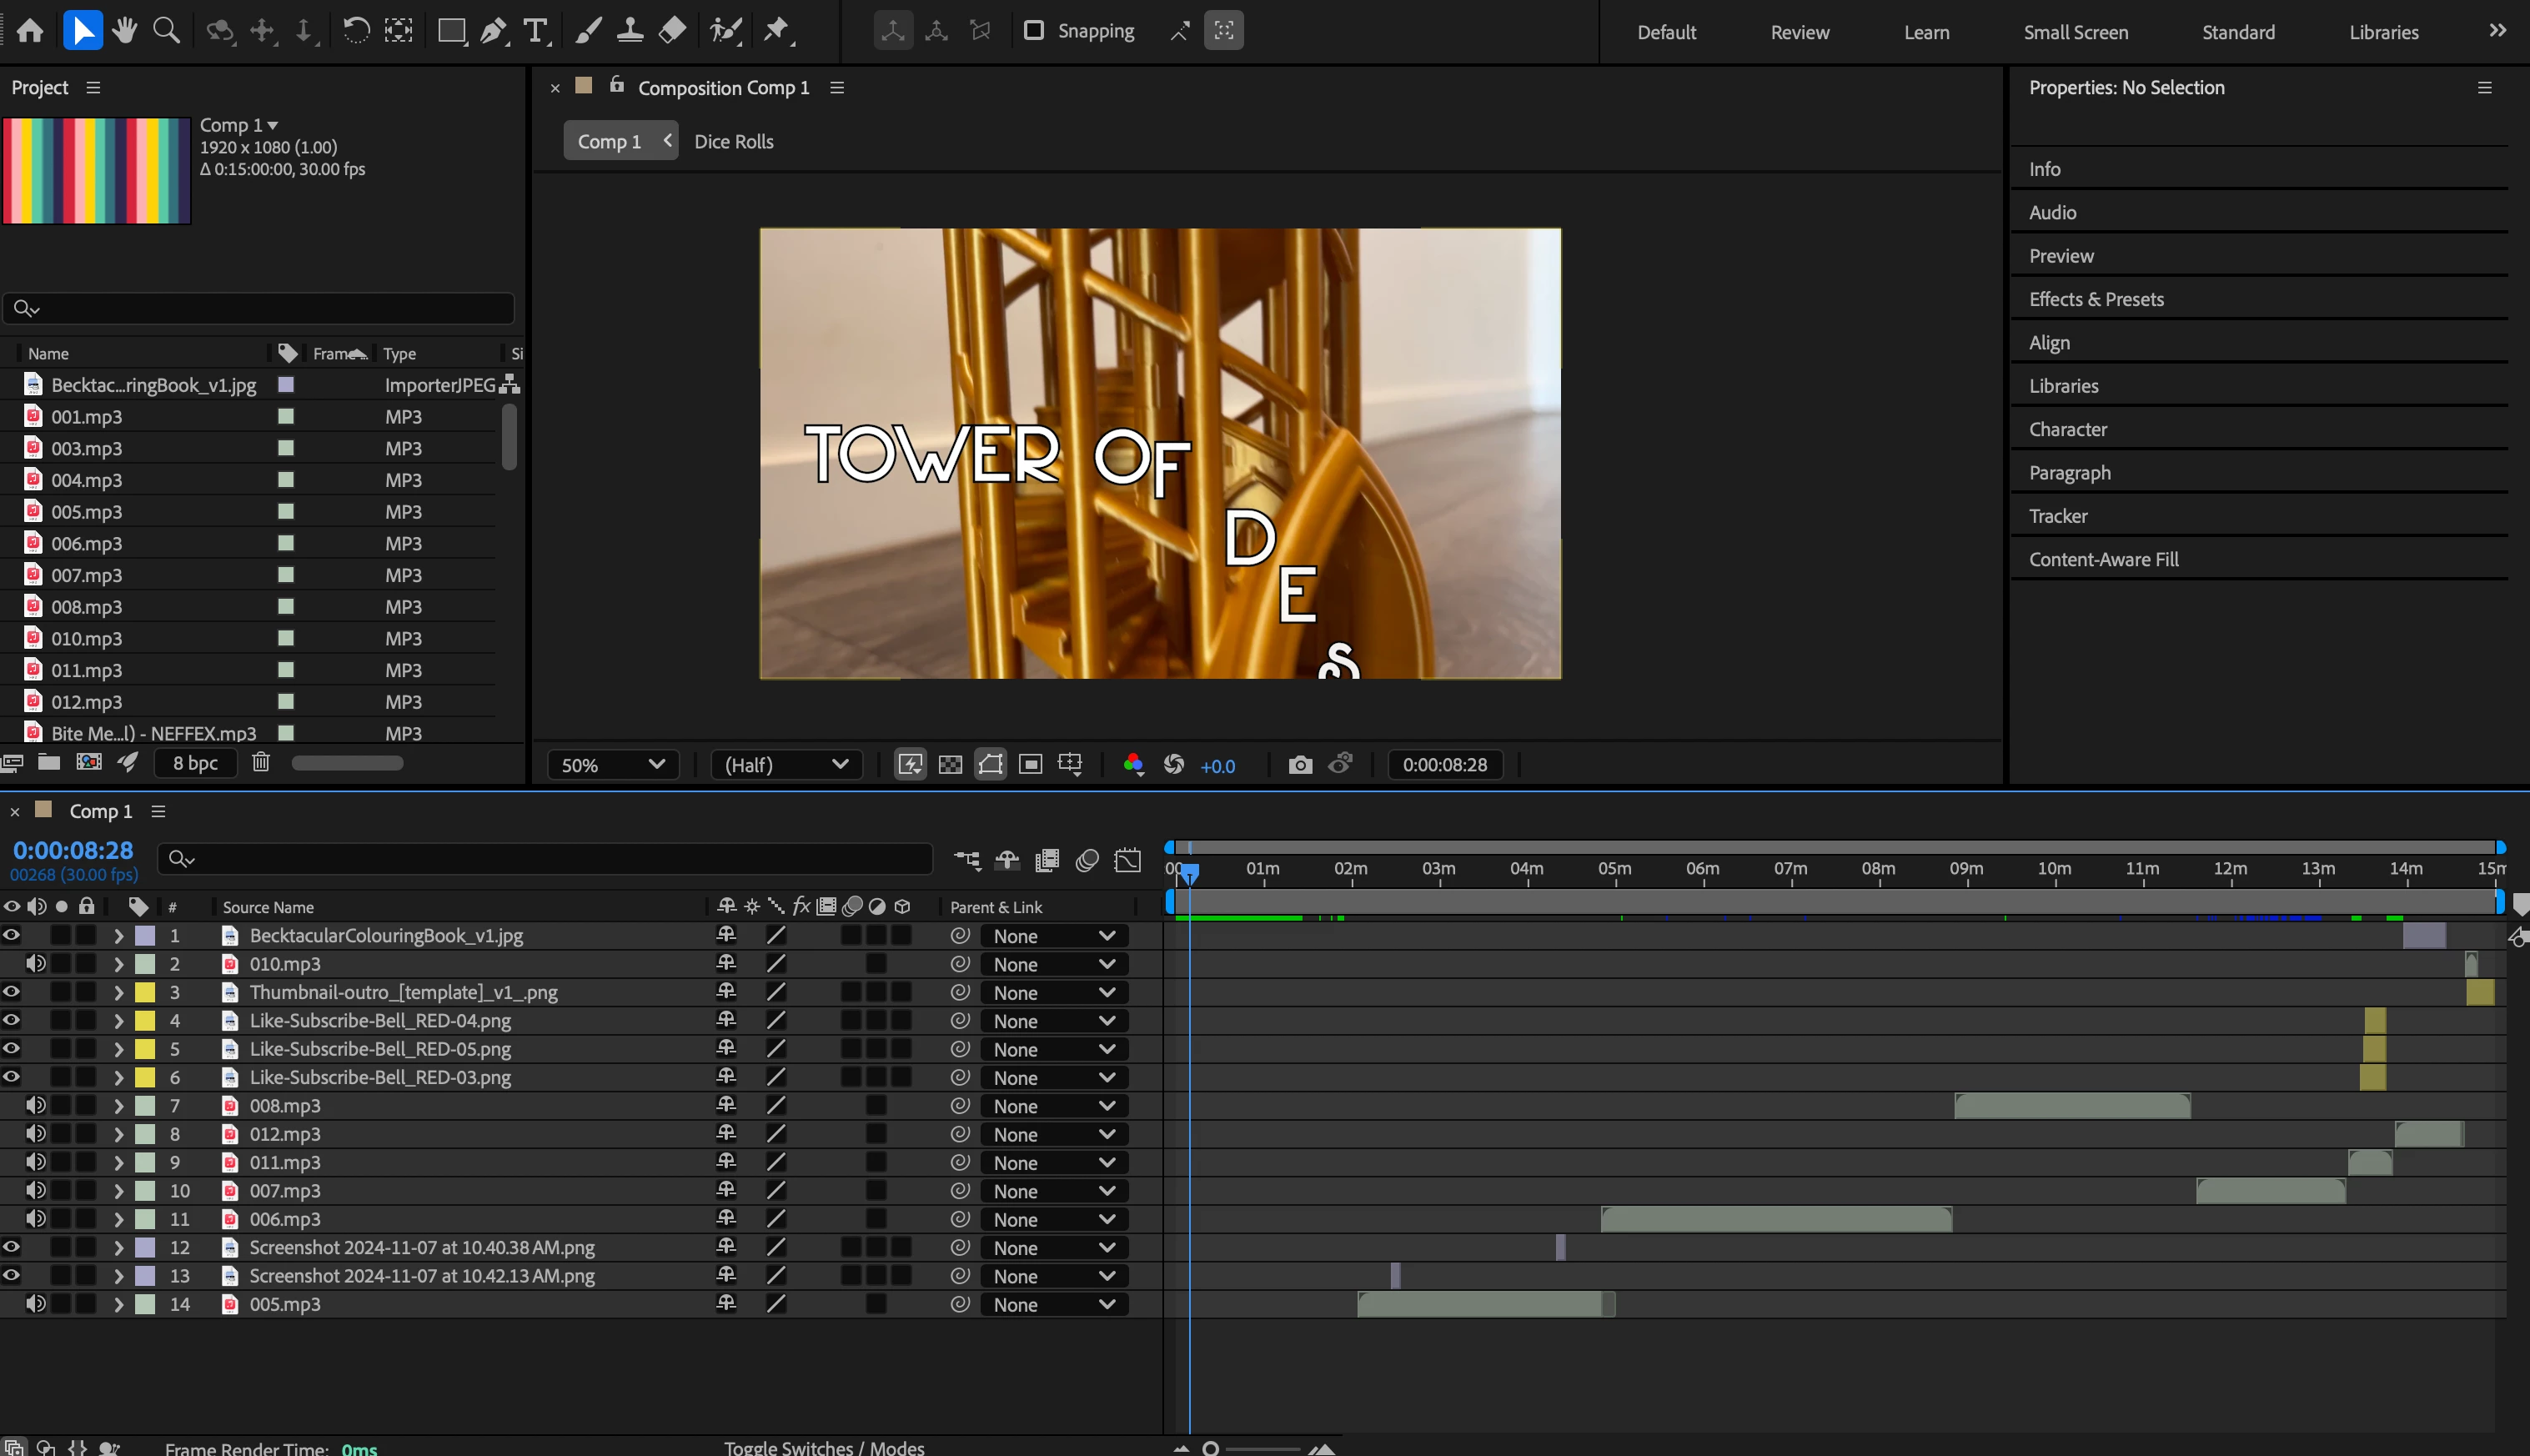Enable the Snapping checkbox
This screenshot has width=2530, height=1456.
[x=1034, y=31]
